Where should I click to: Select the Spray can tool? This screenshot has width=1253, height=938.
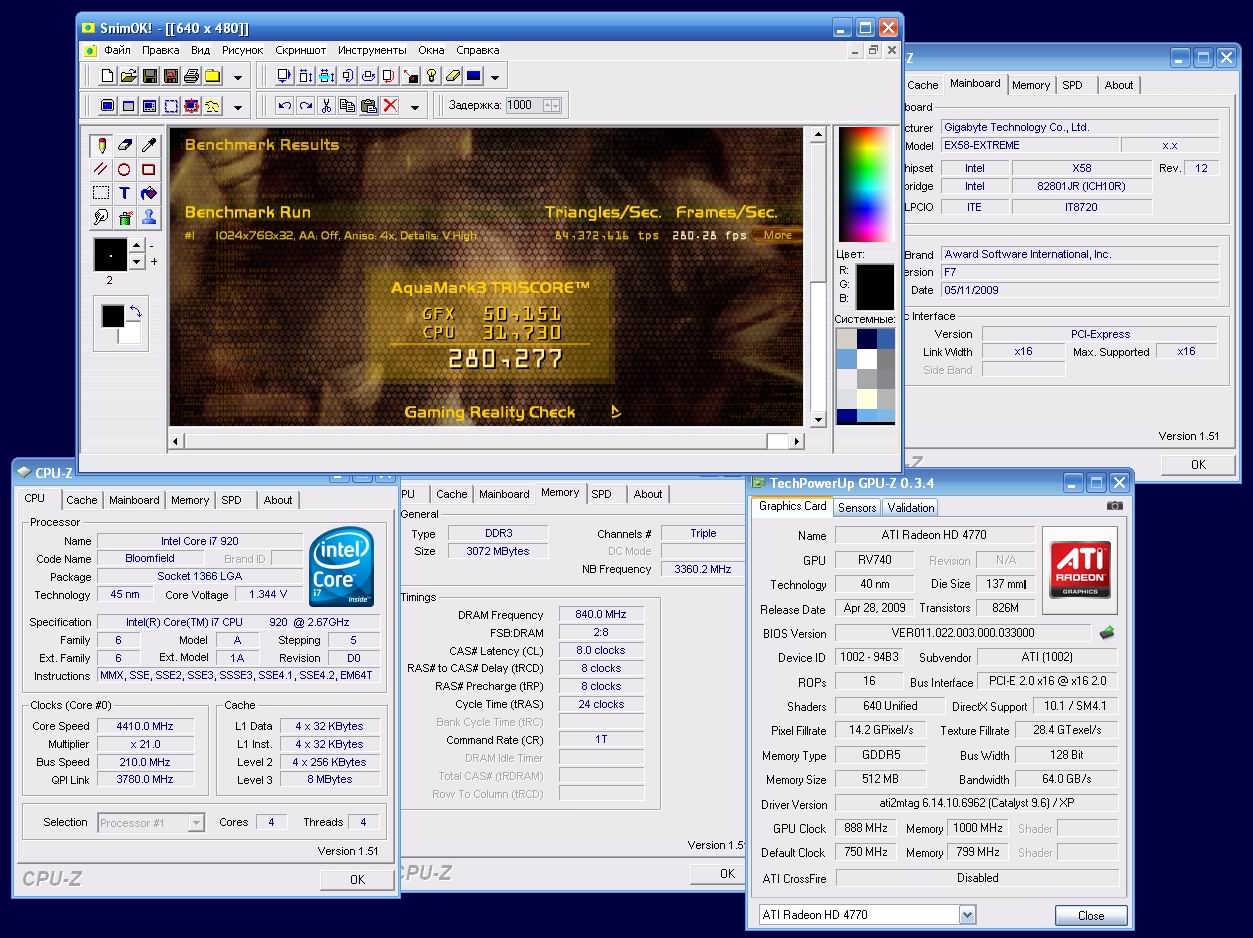(x=125, y=217)
